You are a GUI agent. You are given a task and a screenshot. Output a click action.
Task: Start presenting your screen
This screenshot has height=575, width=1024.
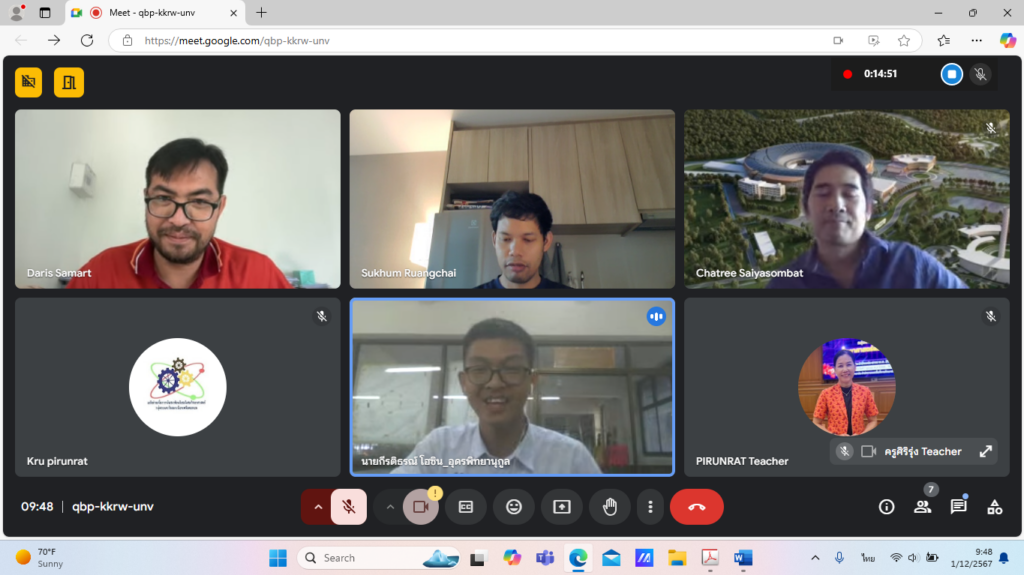point(562,506)
